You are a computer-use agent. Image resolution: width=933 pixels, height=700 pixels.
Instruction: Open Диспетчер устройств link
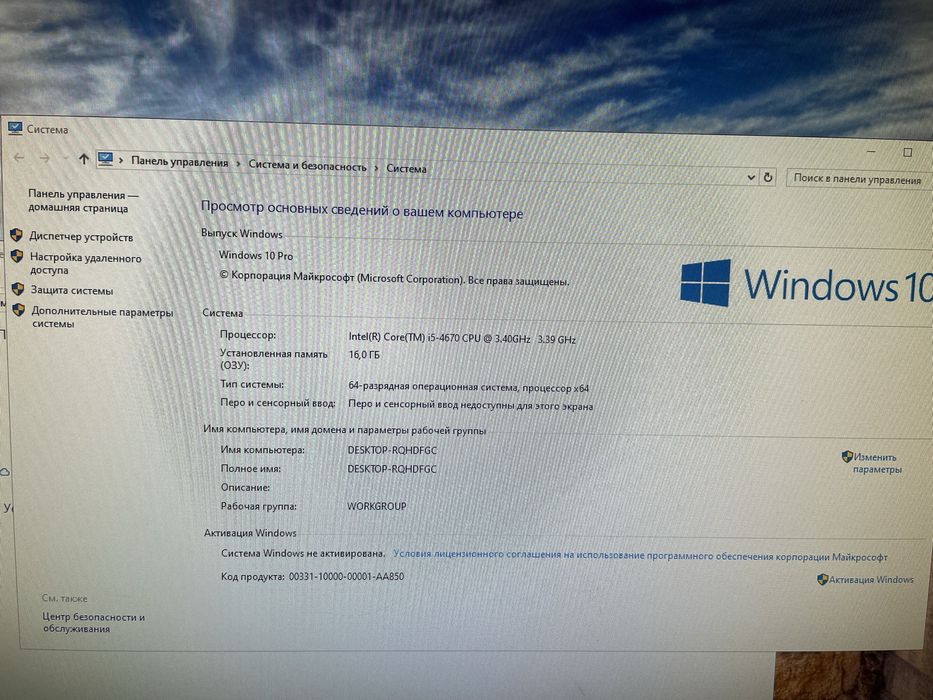81,237
